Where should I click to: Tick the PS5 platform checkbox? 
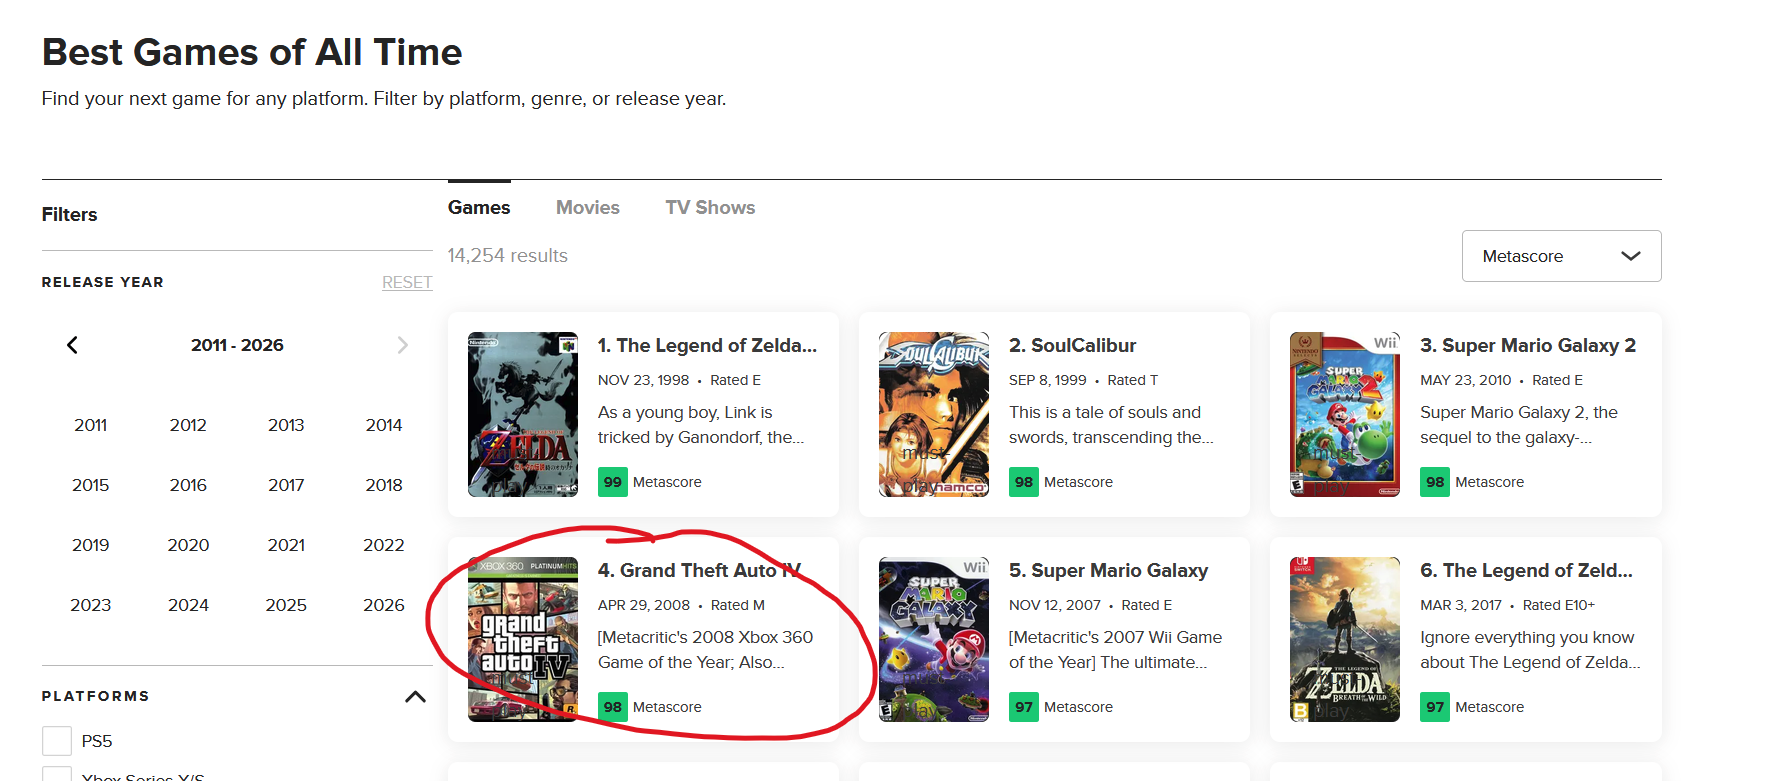coord(57,741)
